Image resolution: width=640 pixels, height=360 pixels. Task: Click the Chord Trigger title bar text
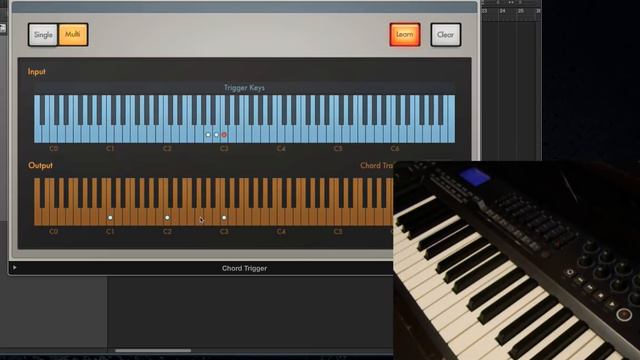(244, 268)
